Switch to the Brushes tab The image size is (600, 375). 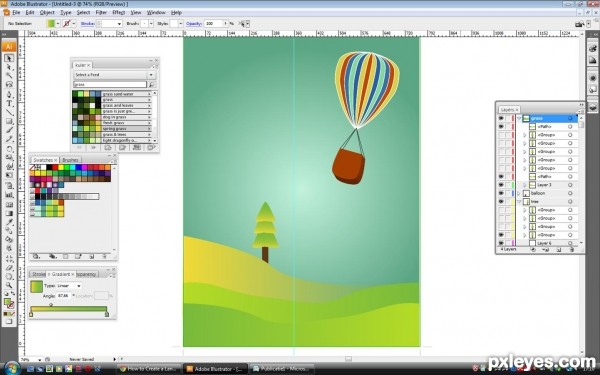70,160
